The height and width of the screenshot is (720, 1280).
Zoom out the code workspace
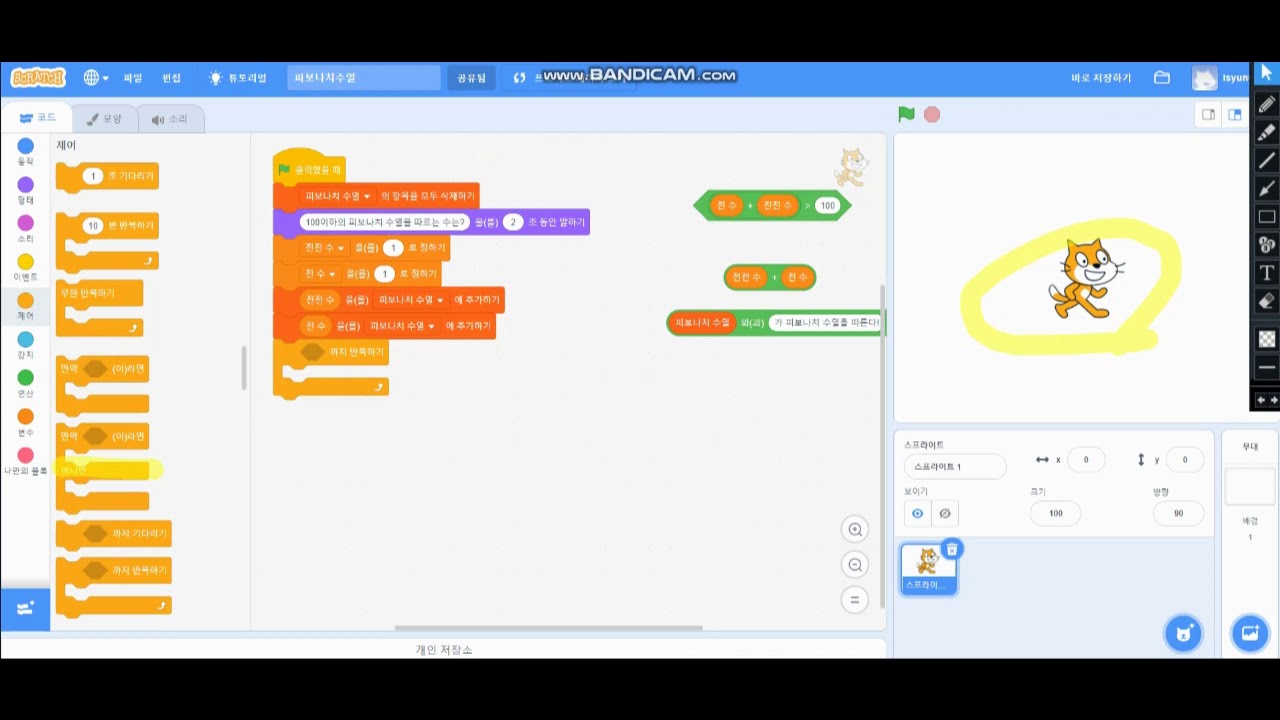point(855,565)
